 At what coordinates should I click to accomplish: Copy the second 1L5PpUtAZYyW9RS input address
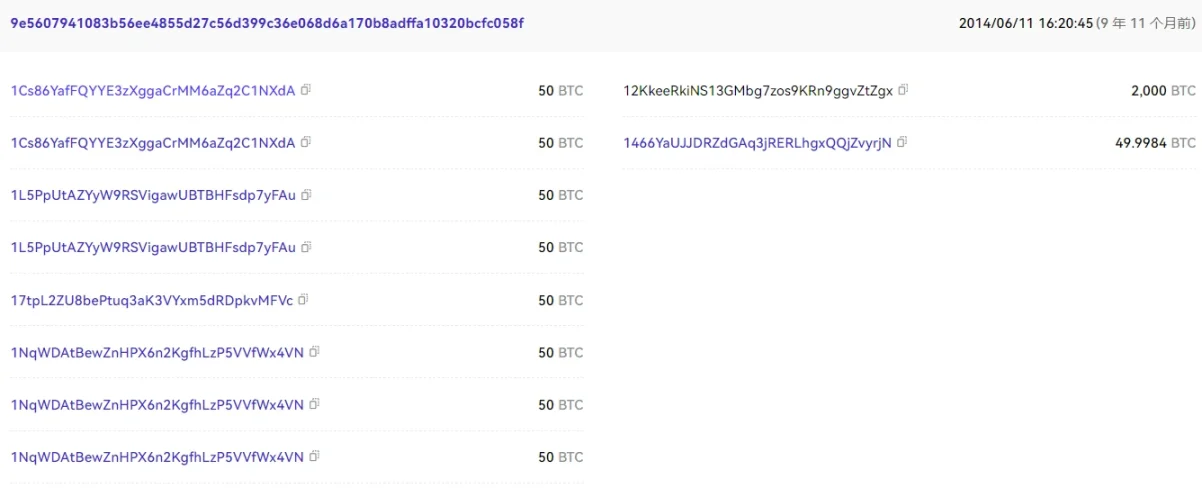pyautogui.click(x=306, y=247)
